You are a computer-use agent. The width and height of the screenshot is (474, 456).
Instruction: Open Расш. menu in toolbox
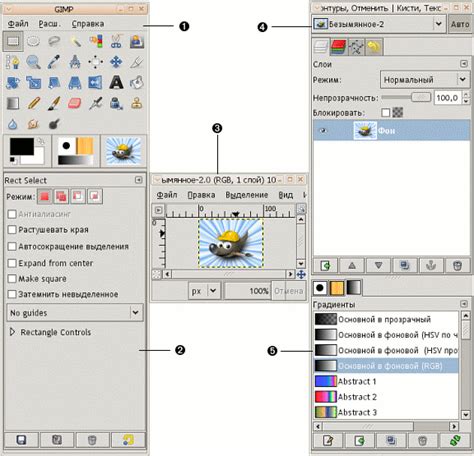coord(49,24)
